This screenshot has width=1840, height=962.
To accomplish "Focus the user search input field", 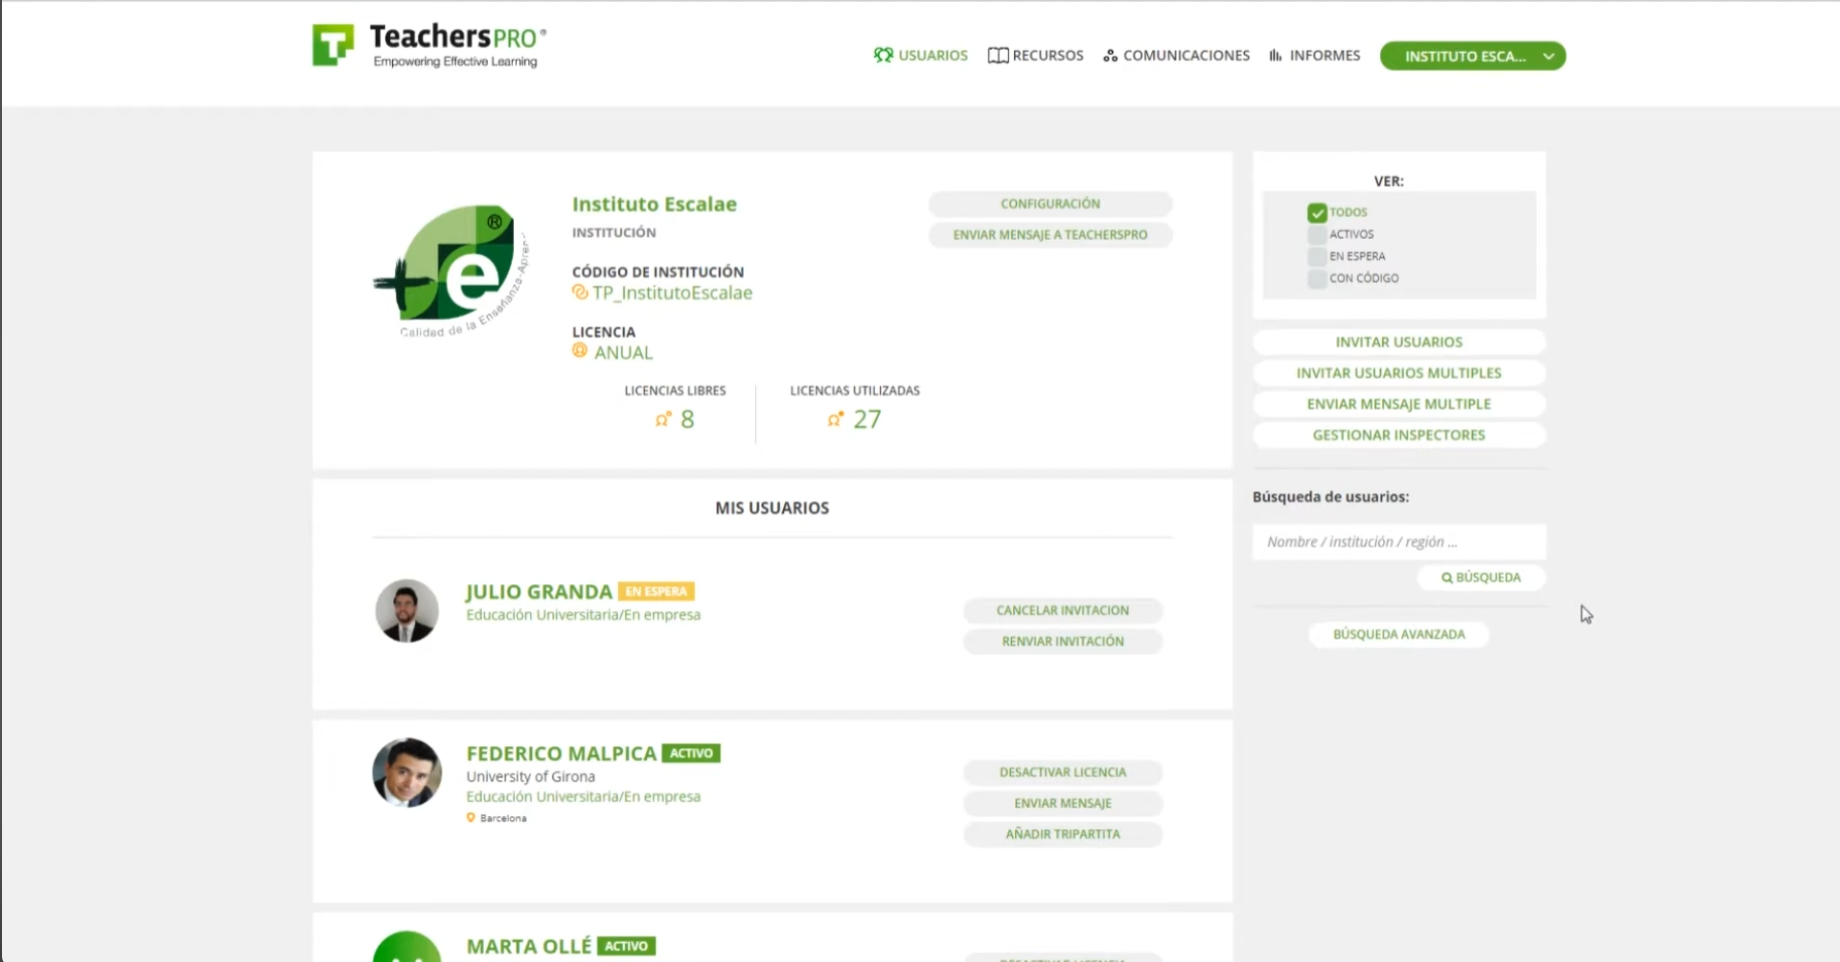I will pyautogui.click(x=1399, y=542).
